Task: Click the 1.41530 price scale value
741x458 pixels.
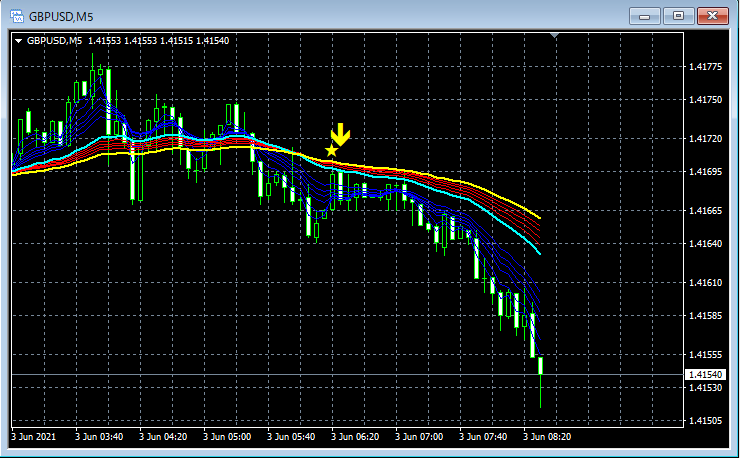Action: coord(705,388)
